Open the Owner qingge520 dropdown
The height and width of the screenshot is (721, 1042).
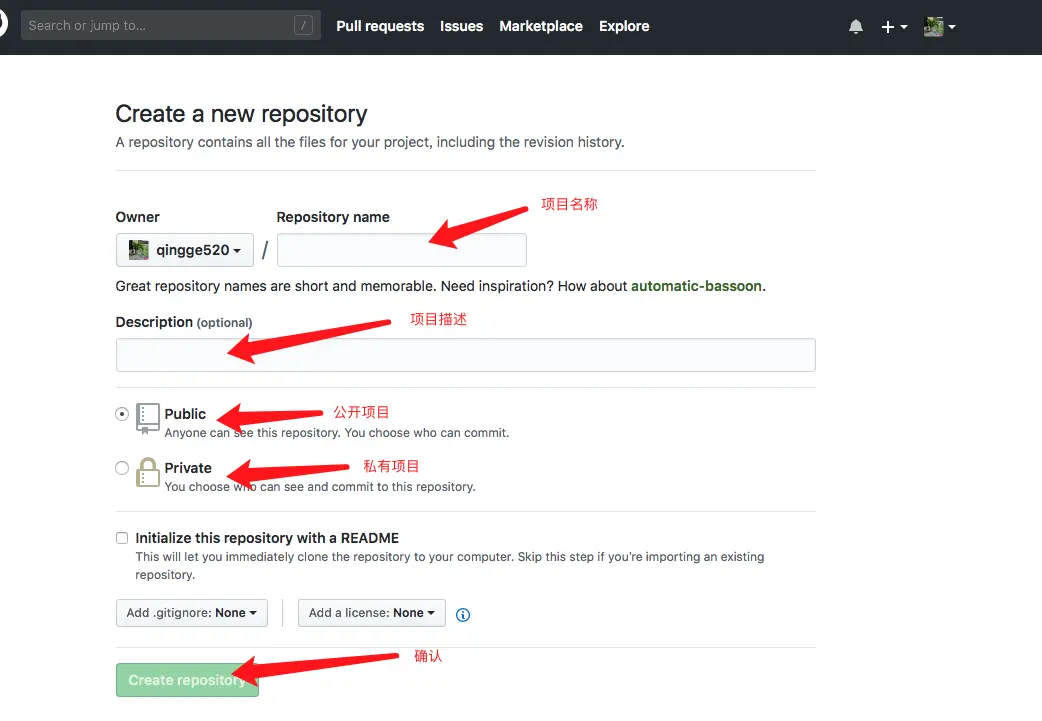(x=185, y=250)
